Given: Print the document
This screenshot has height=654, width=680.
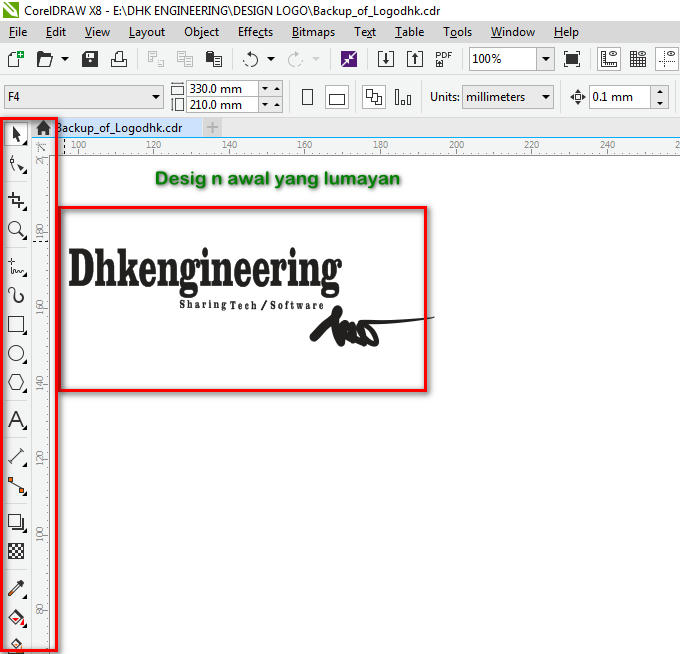Looking at the screenshot, I should [118, 59].
